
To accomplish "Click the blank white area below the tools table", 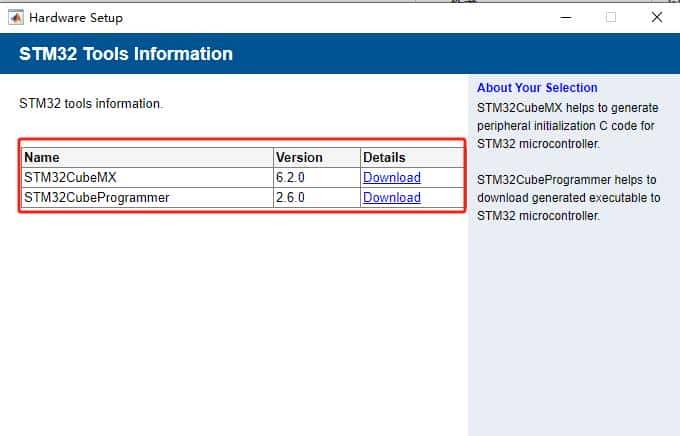I will (x=240, y=320).
